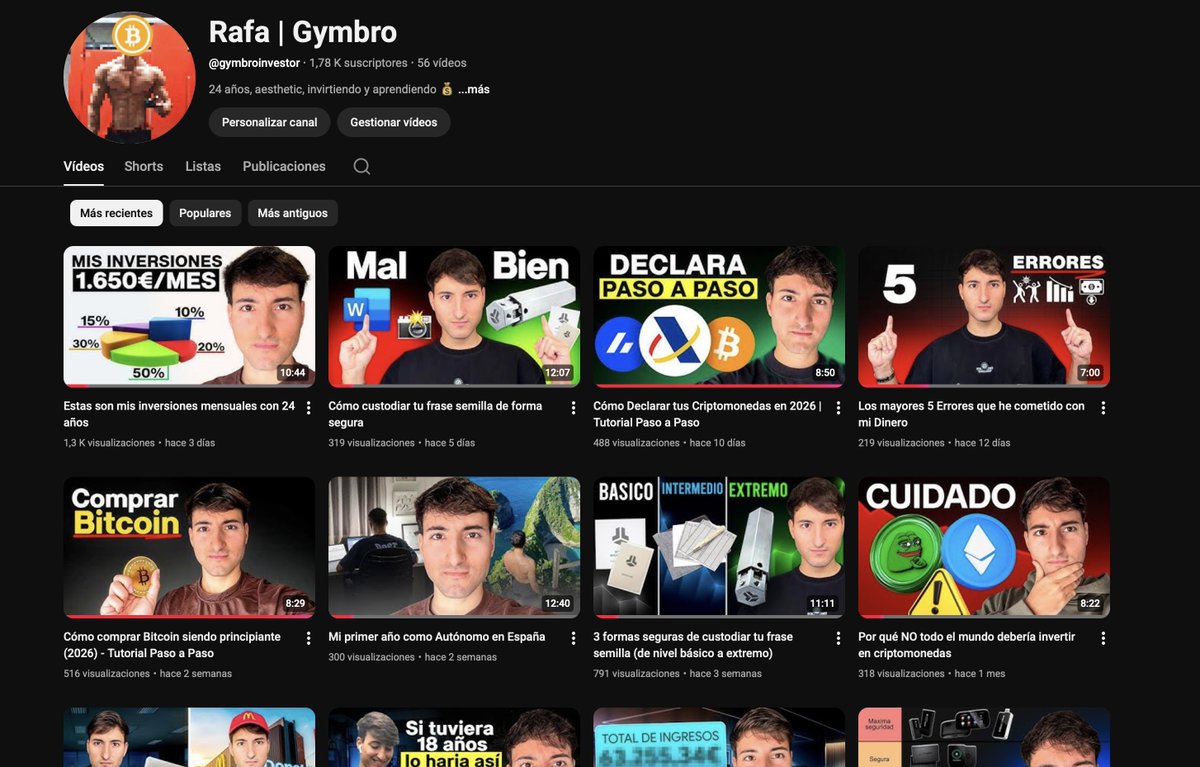The height and width of the screenshot is (767, 1200).
Task: Select the 'Más antiguos' sort chip
Action: 292,213
